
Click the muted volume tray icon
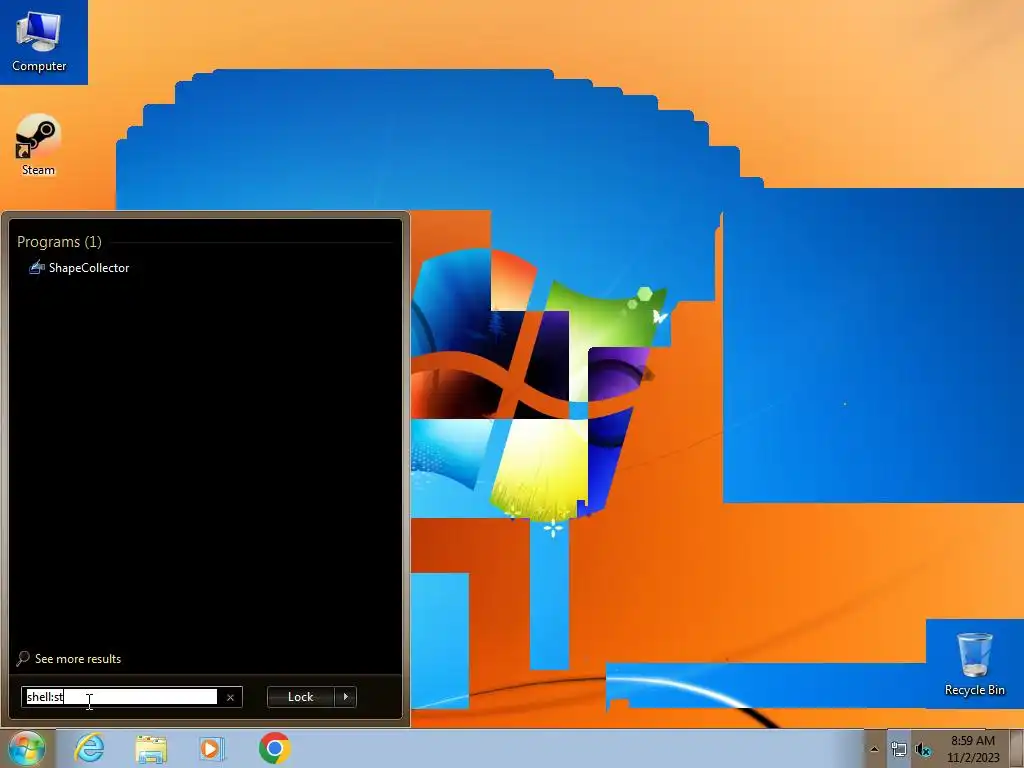923,750
